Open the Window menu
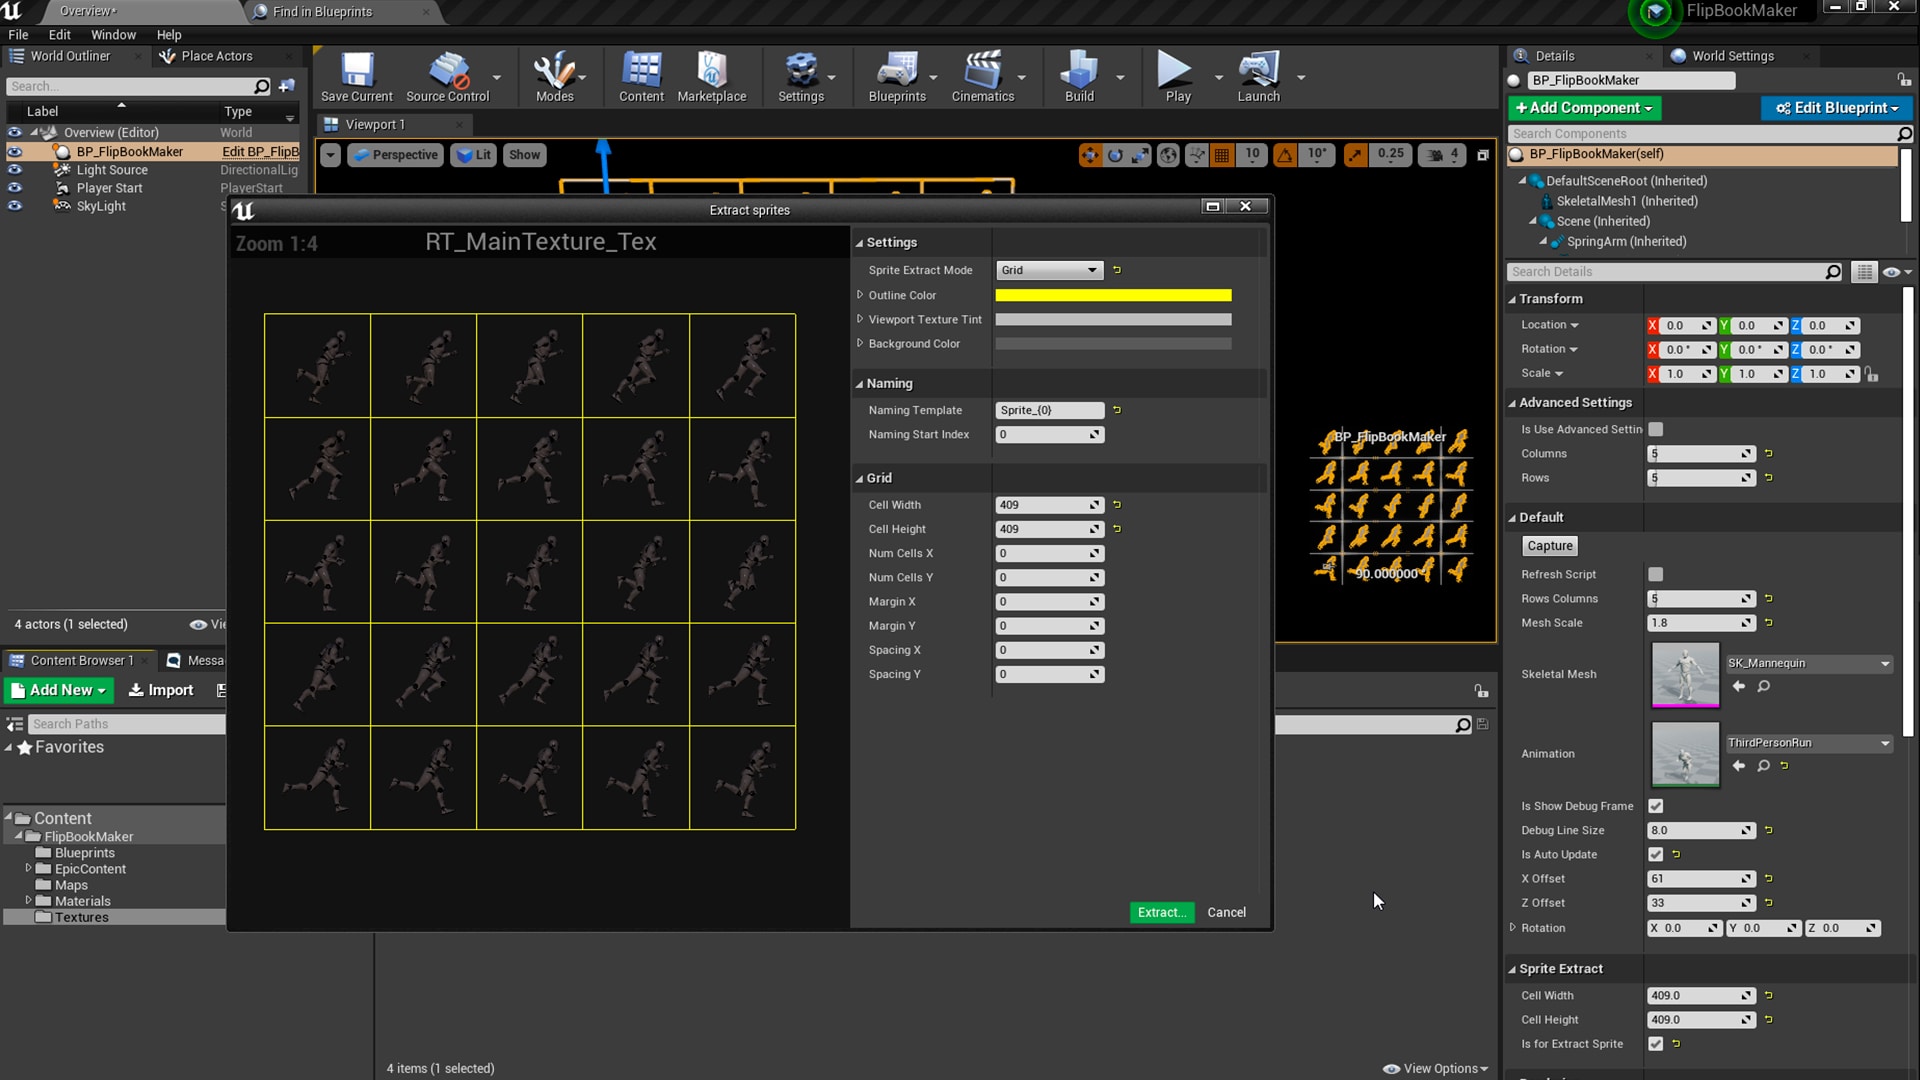The image size is (1920, 1080). click(113, 34)
